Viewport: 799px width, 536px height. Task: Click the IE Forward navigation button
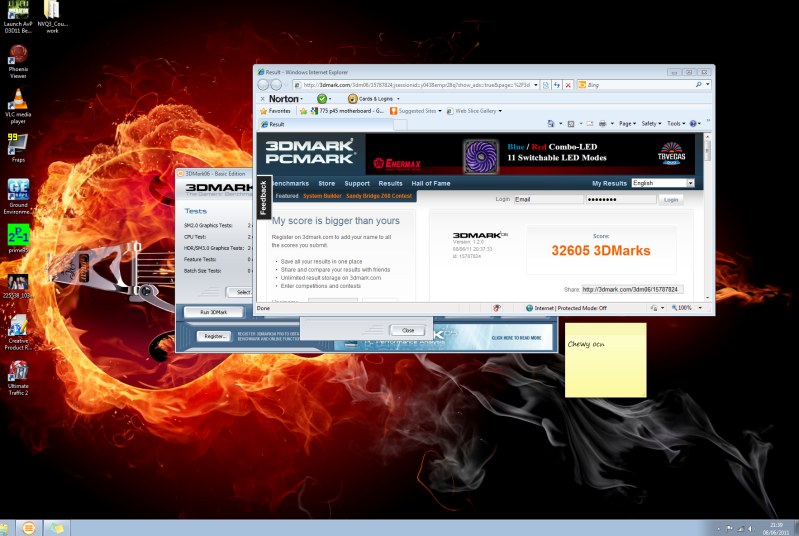[276, 85]
